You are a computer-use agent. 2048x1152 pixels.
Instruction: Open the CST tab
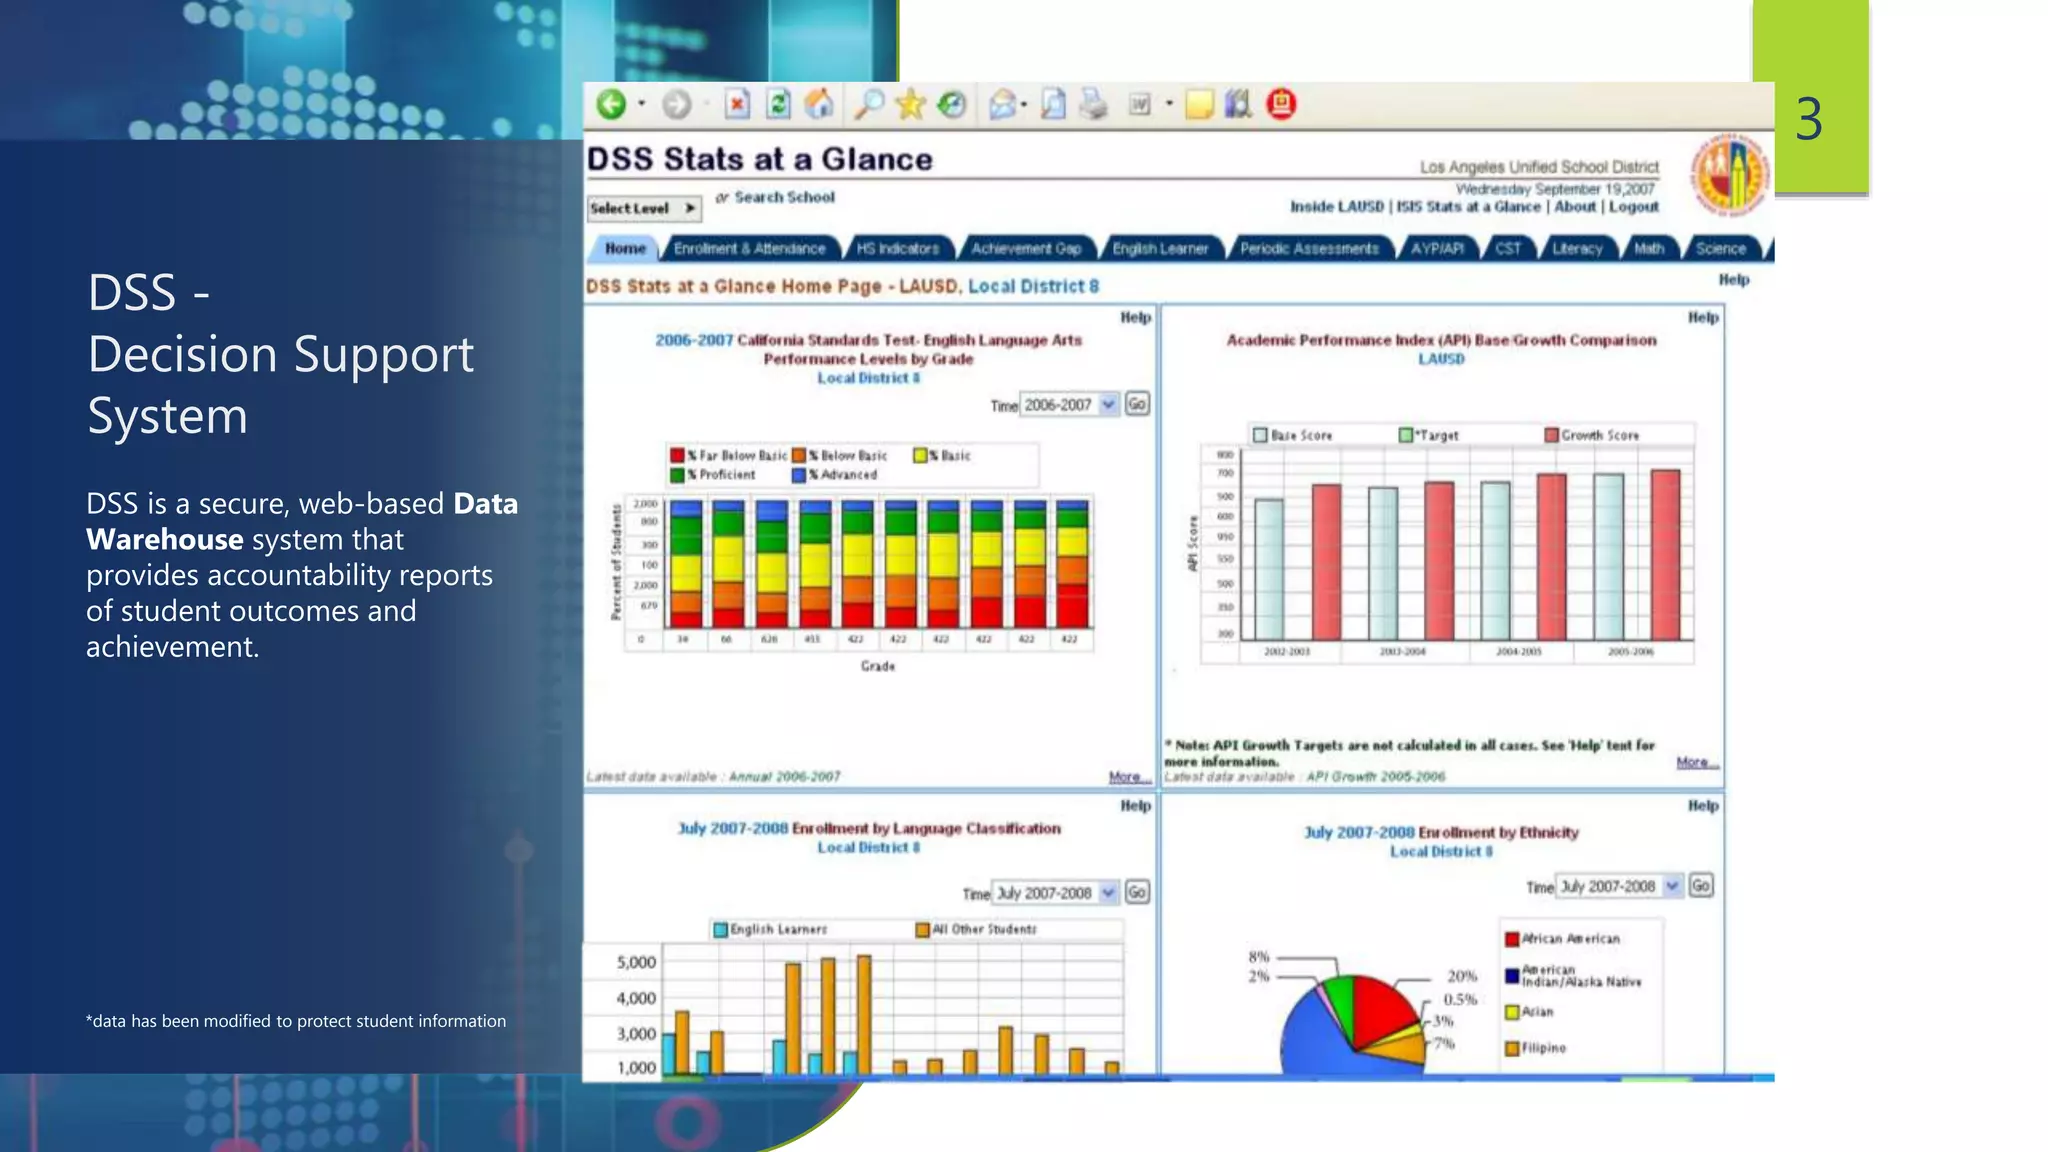click(1508, 248)
